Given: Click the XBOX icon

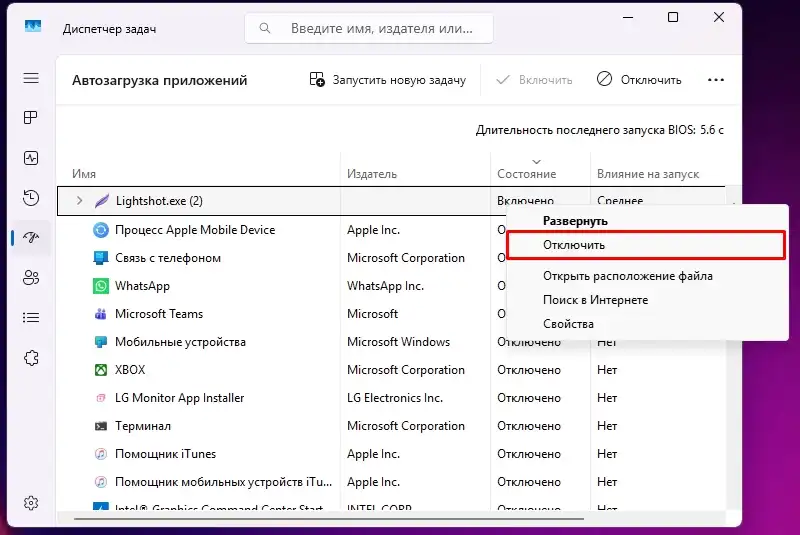Looking at the screenshot, I should [101, 370].
